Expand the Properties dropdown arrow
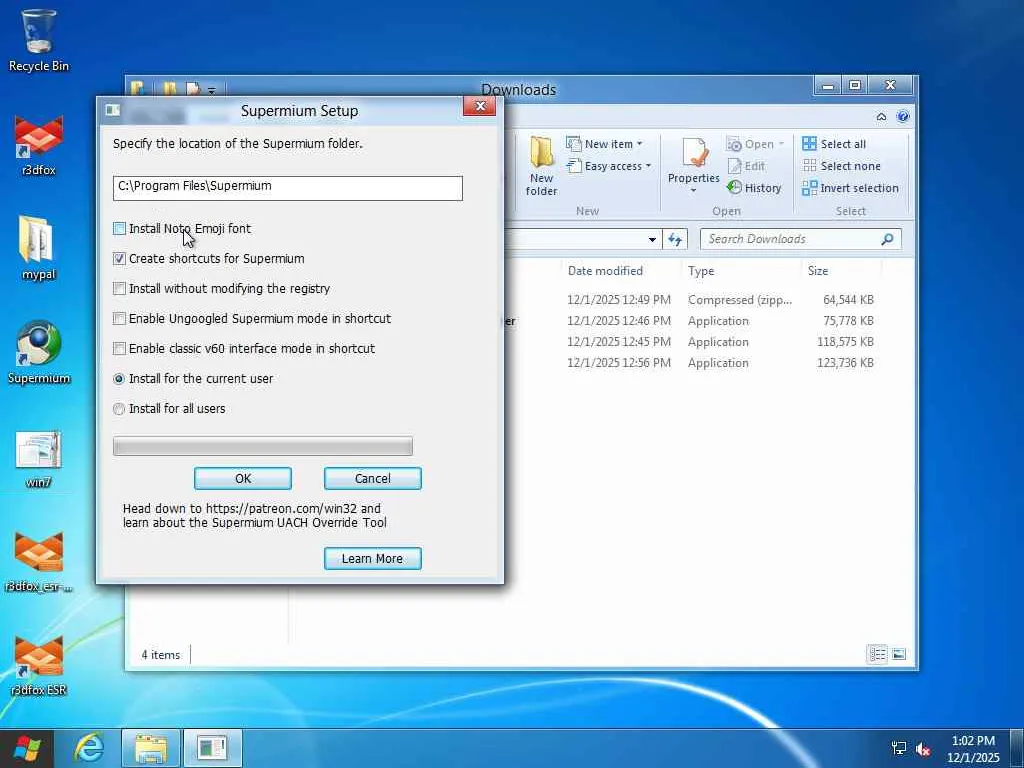This screenshot has height=768, width=1024. tap(694, 191)
